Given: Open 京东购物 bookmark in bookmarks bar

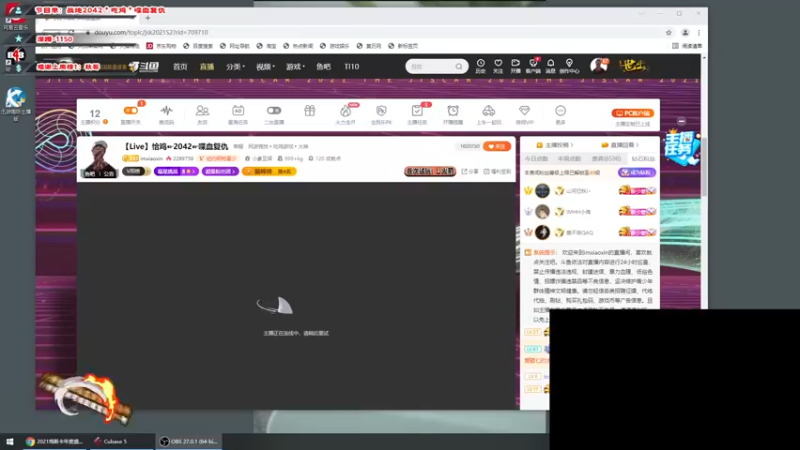Looking at the screenshot, I should pyautogui.click(x=161, y=46).
